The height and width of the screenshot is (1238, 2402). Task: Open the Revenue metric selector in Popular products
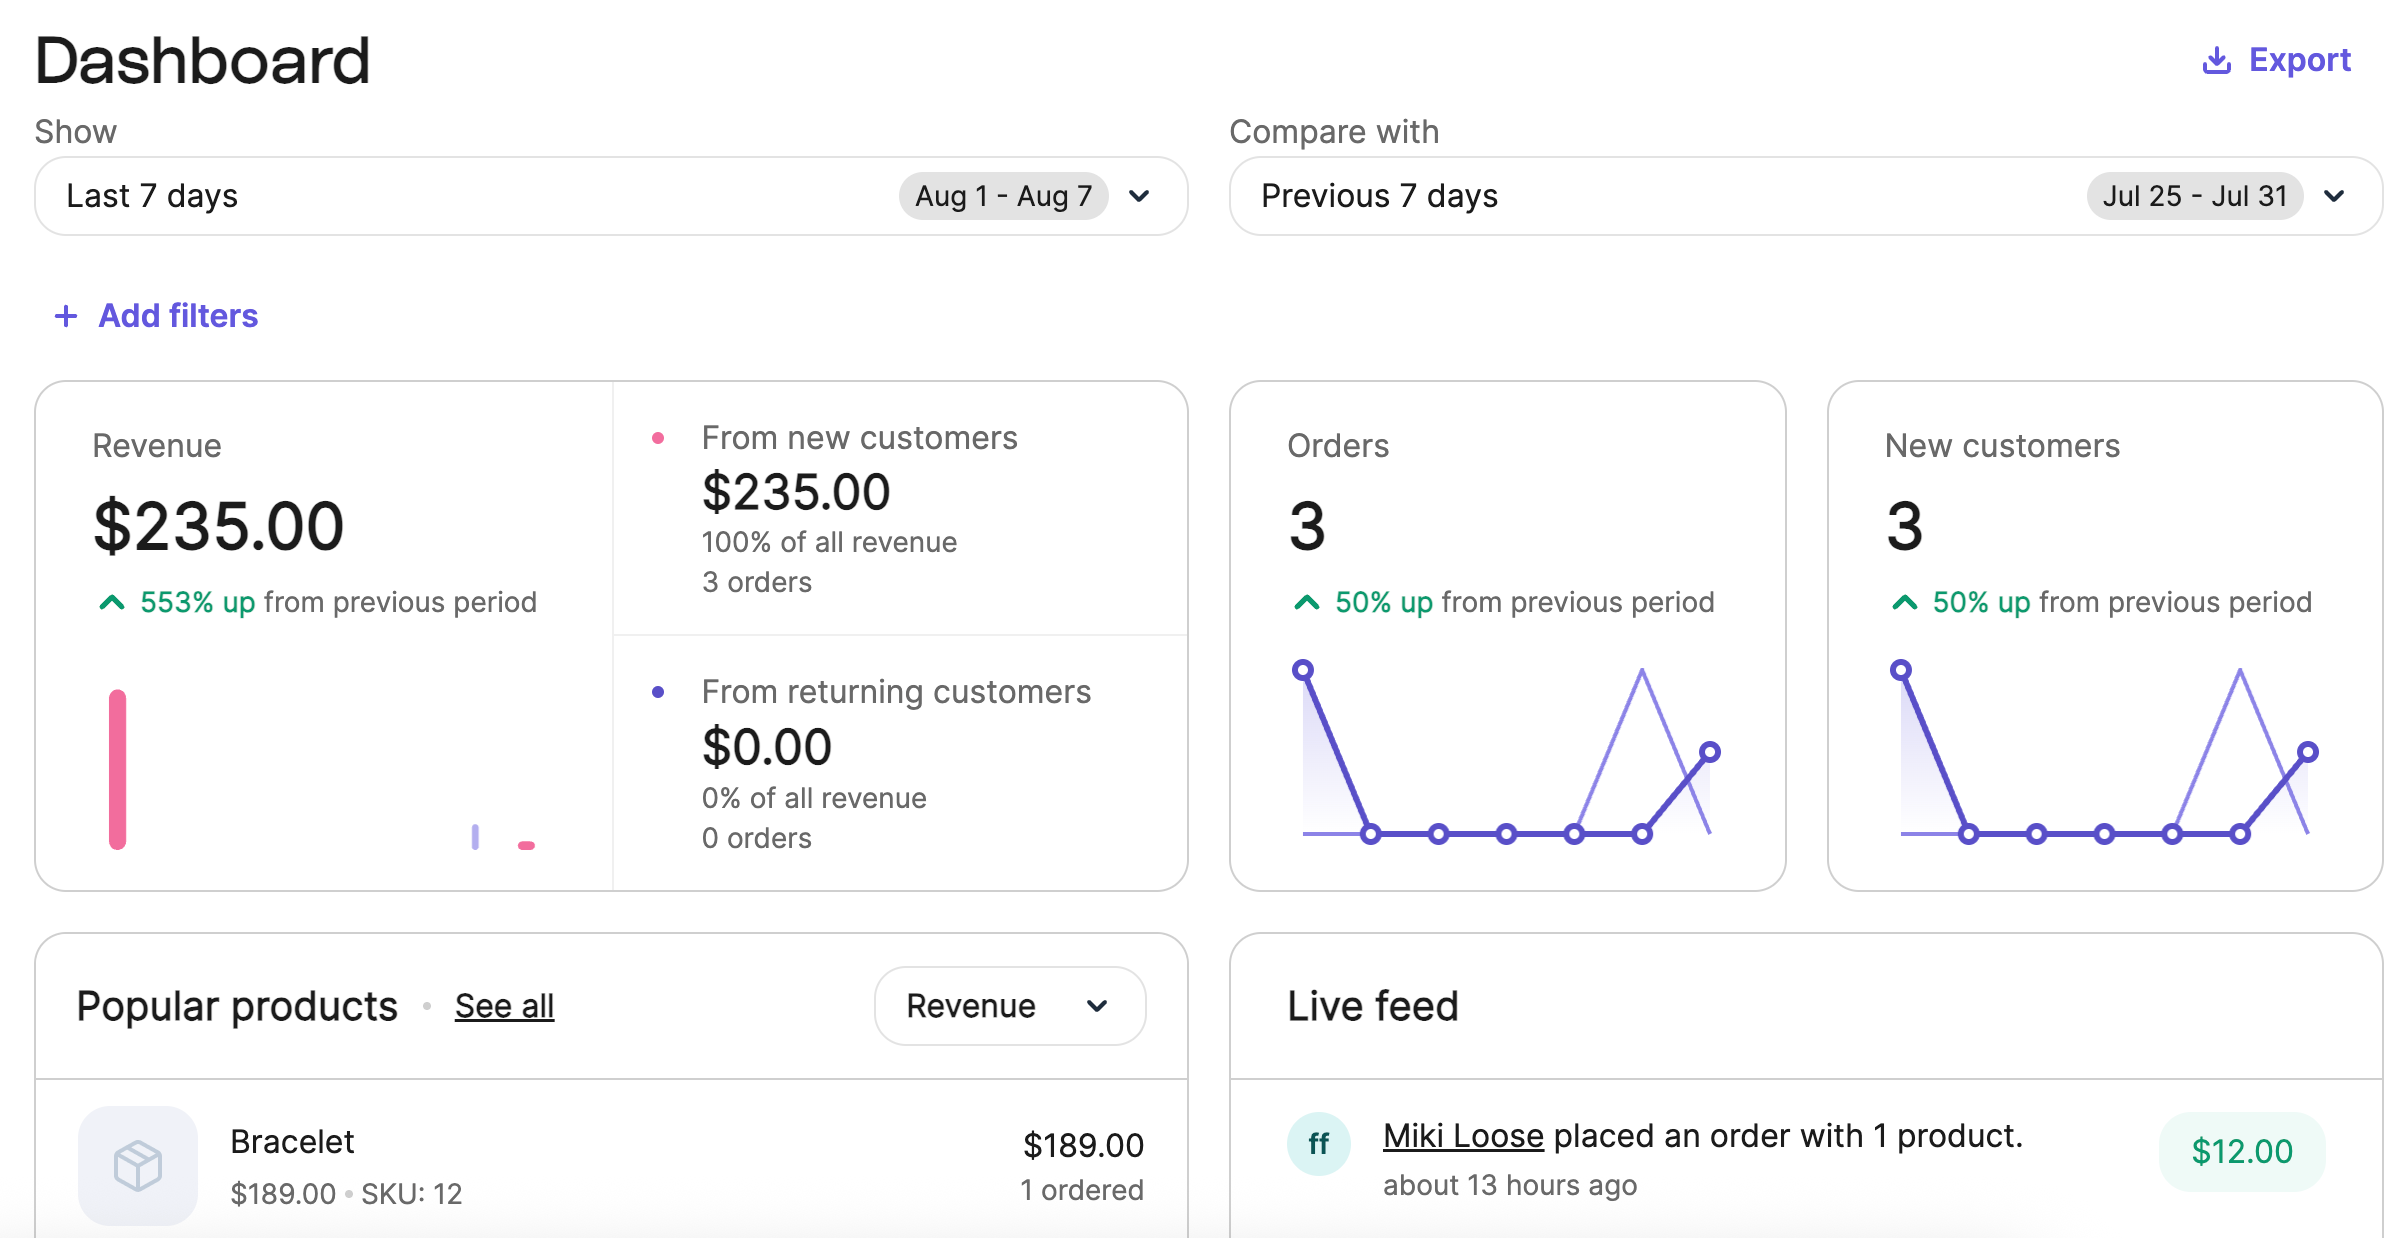(1009, 1005)
